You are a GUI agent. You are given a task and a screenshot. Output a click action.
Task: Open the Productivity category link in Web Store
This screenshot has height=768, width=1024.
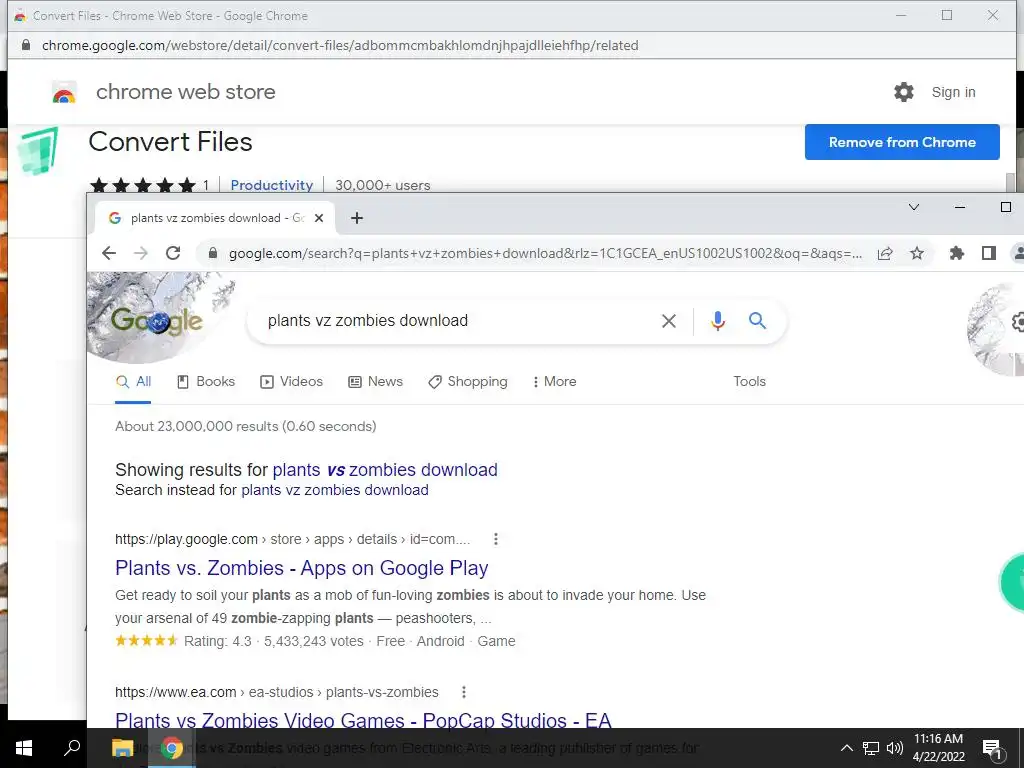(272, 185)
